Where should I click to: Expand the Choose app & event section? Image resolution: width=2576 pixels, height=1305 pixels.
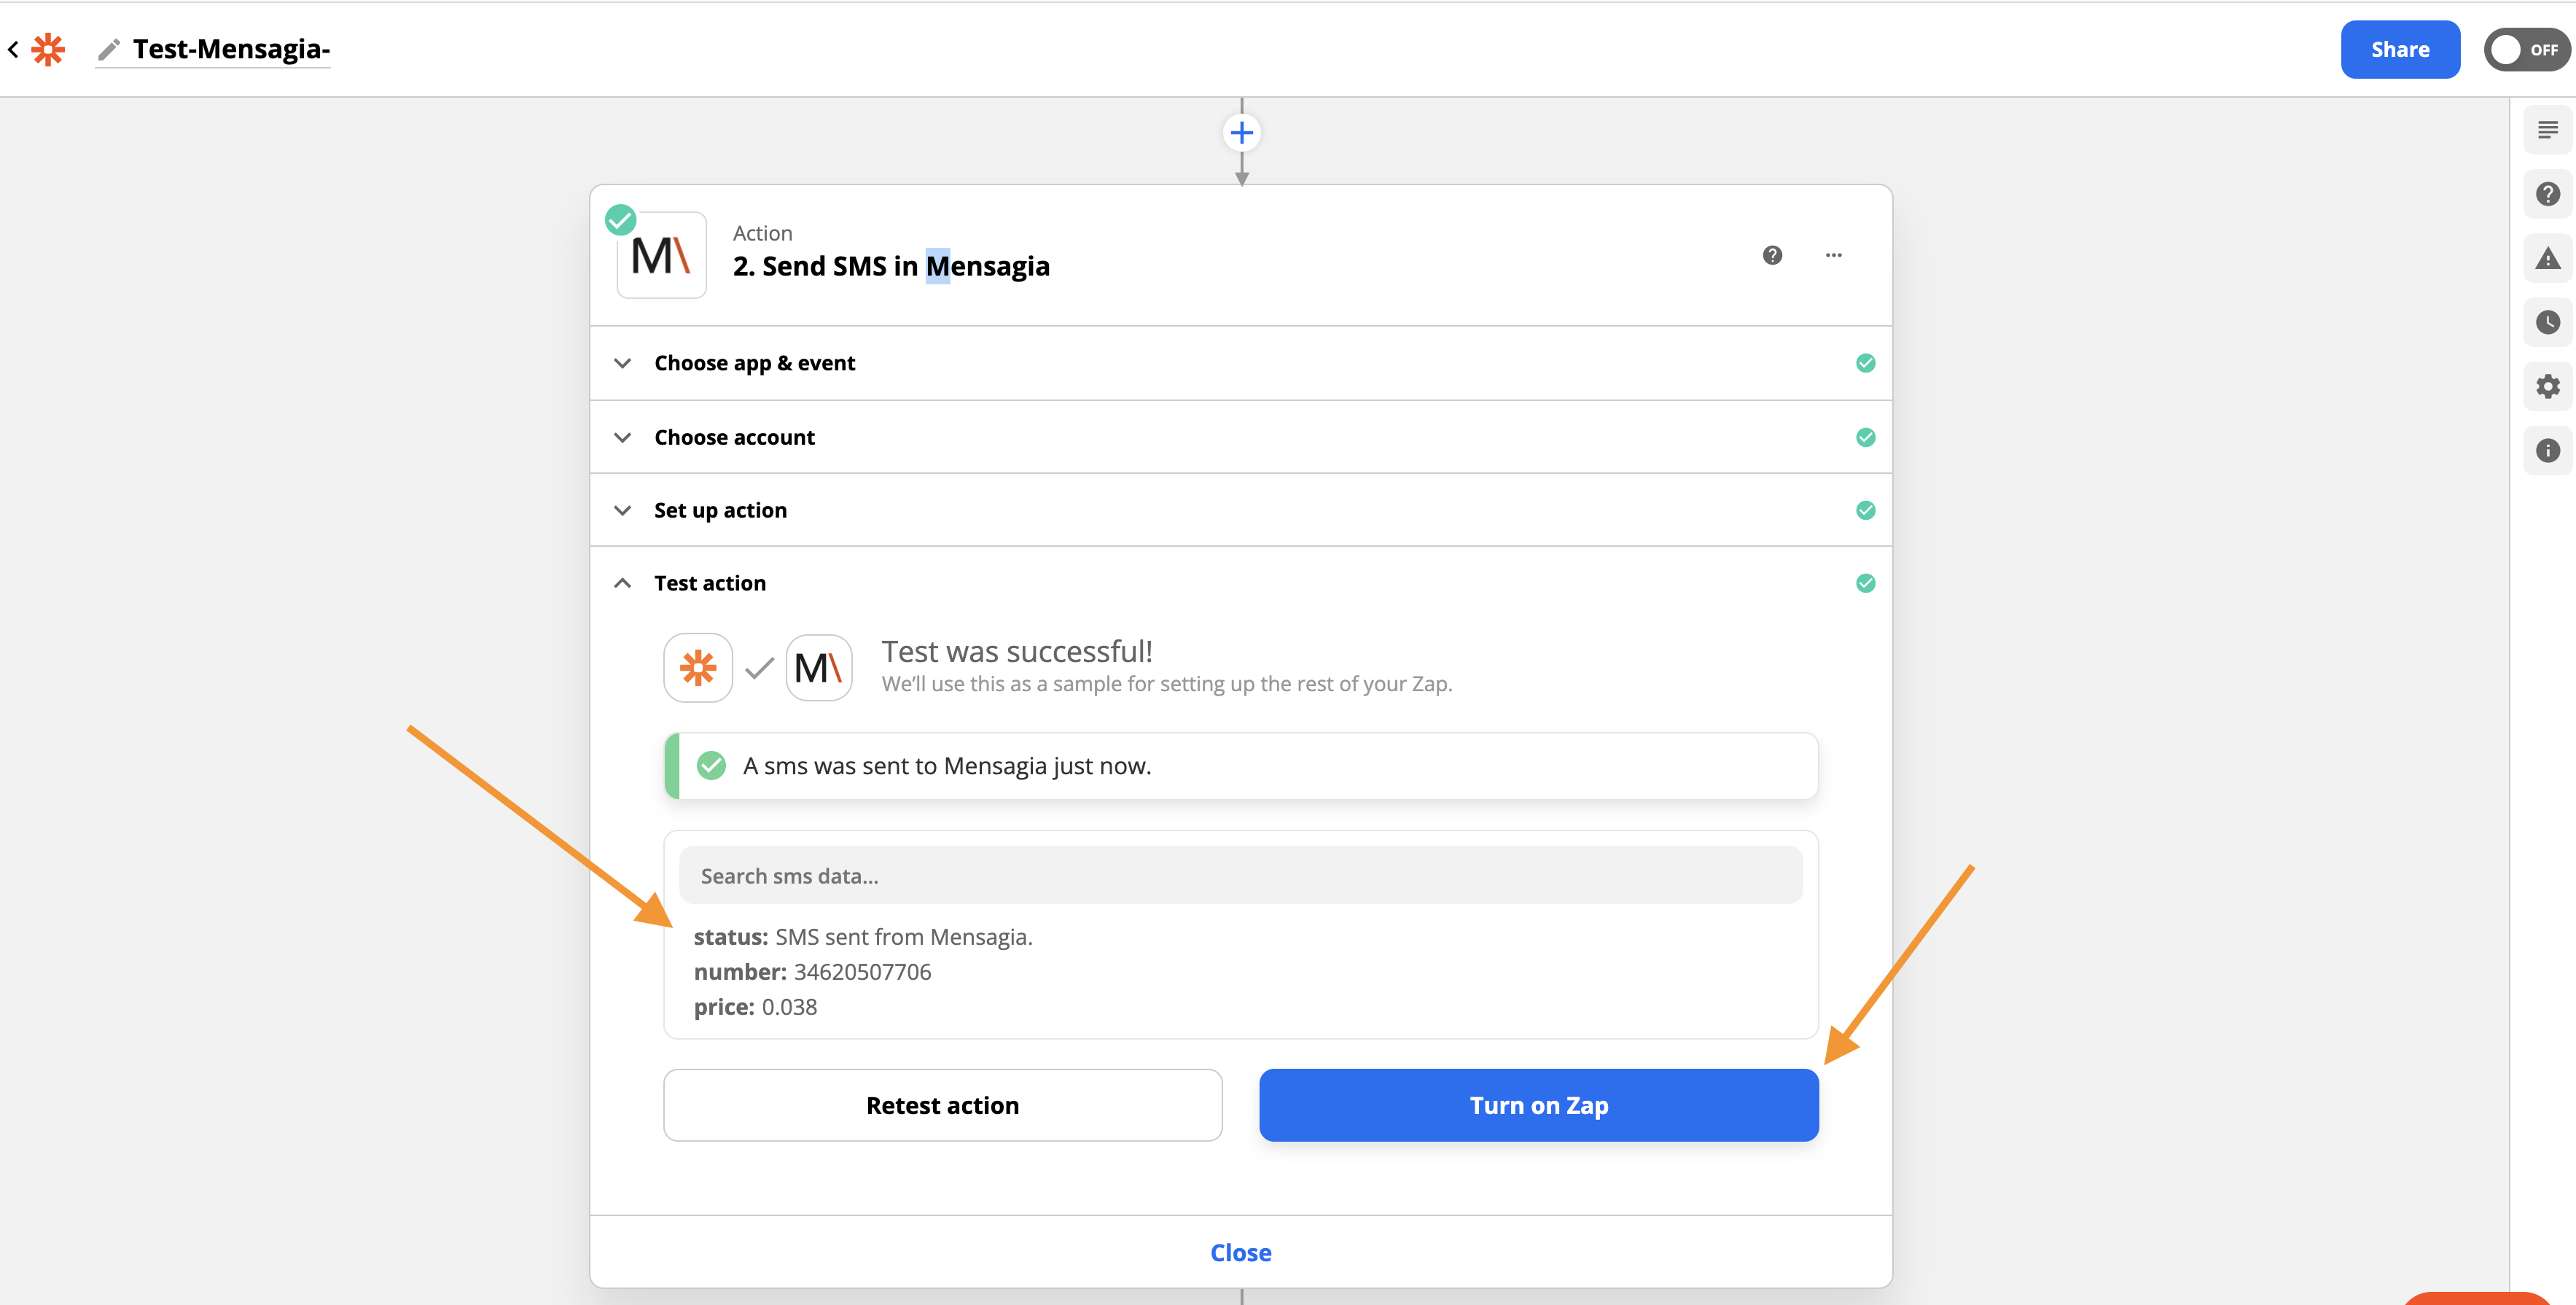pos(754,363)
